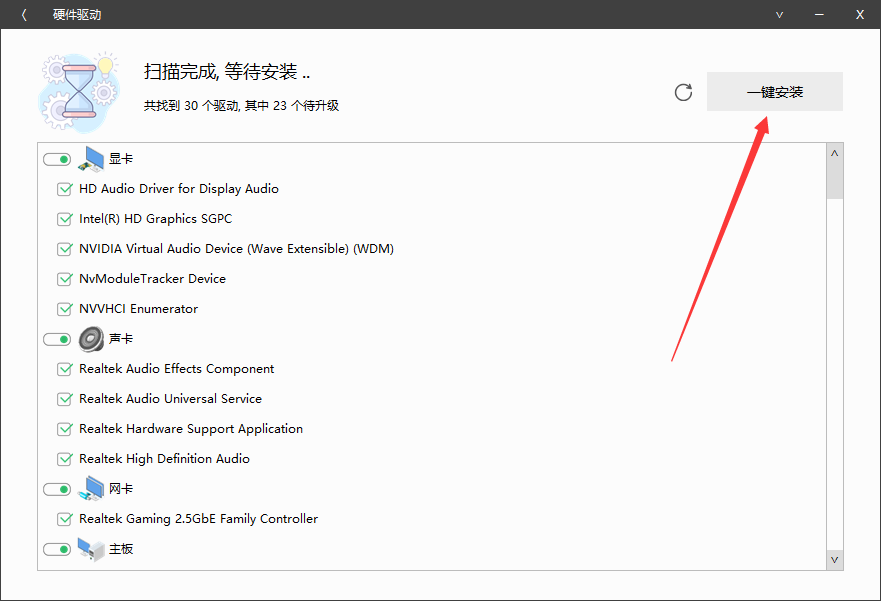Uncheck Realtek Audio Universal Service
Screen dimensions: 881x601
[x=65, y=399]
